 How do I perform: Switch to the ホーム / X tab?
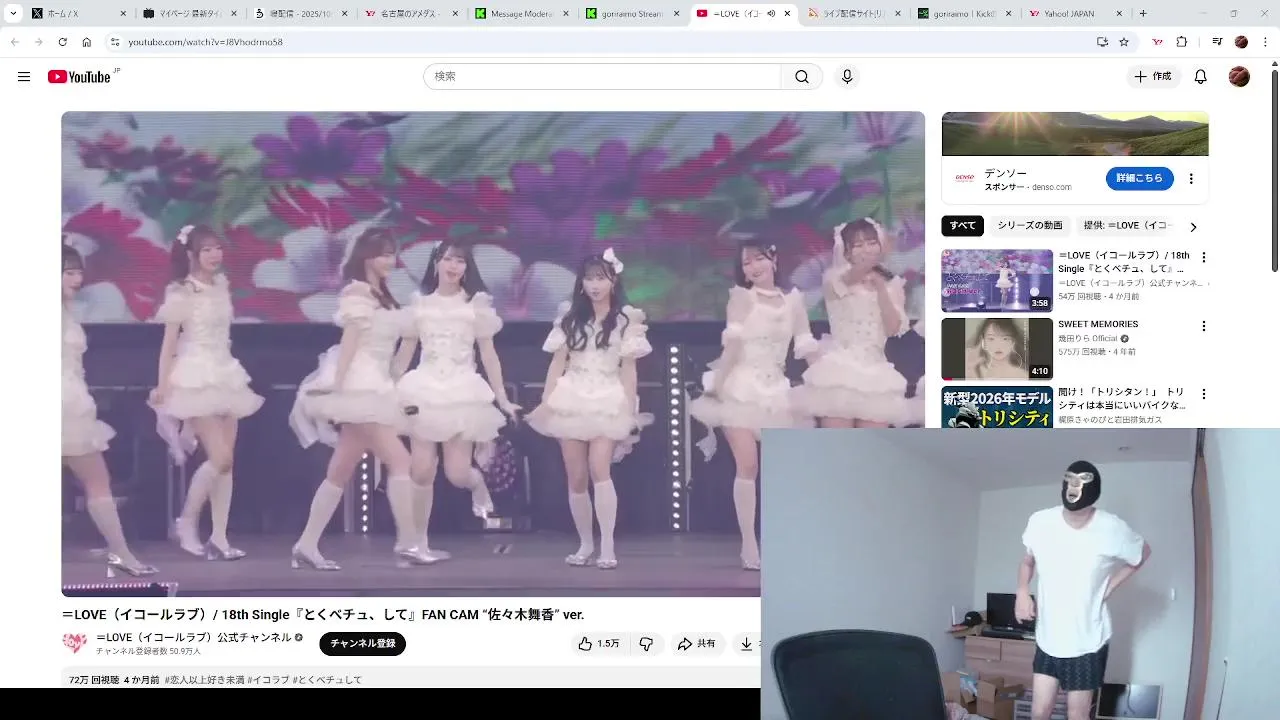(x=76, y=14)
